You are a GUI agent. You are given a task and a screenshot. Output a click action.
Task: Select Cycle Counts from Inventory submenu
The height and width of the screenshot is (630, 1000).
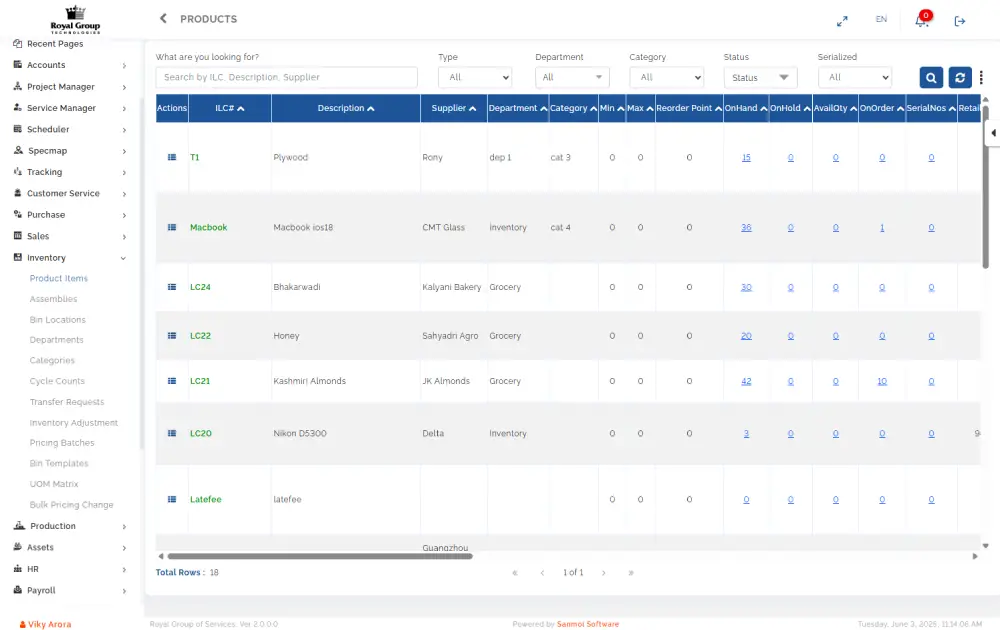point(57,381)
